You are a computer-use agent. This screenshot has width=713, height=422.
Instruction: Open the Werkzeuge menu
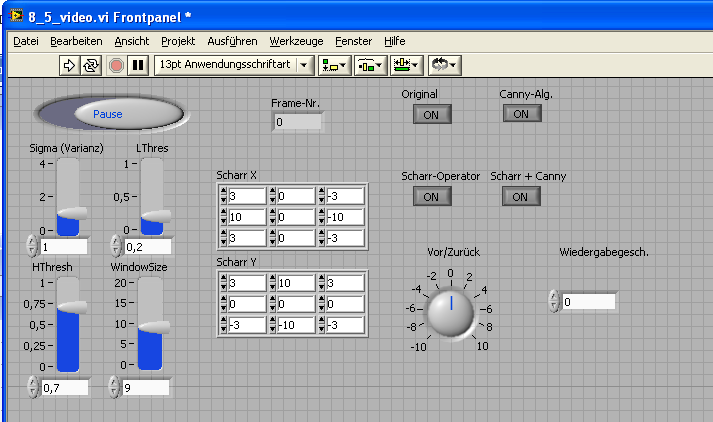pyautogui.click(x=297, y=41)
